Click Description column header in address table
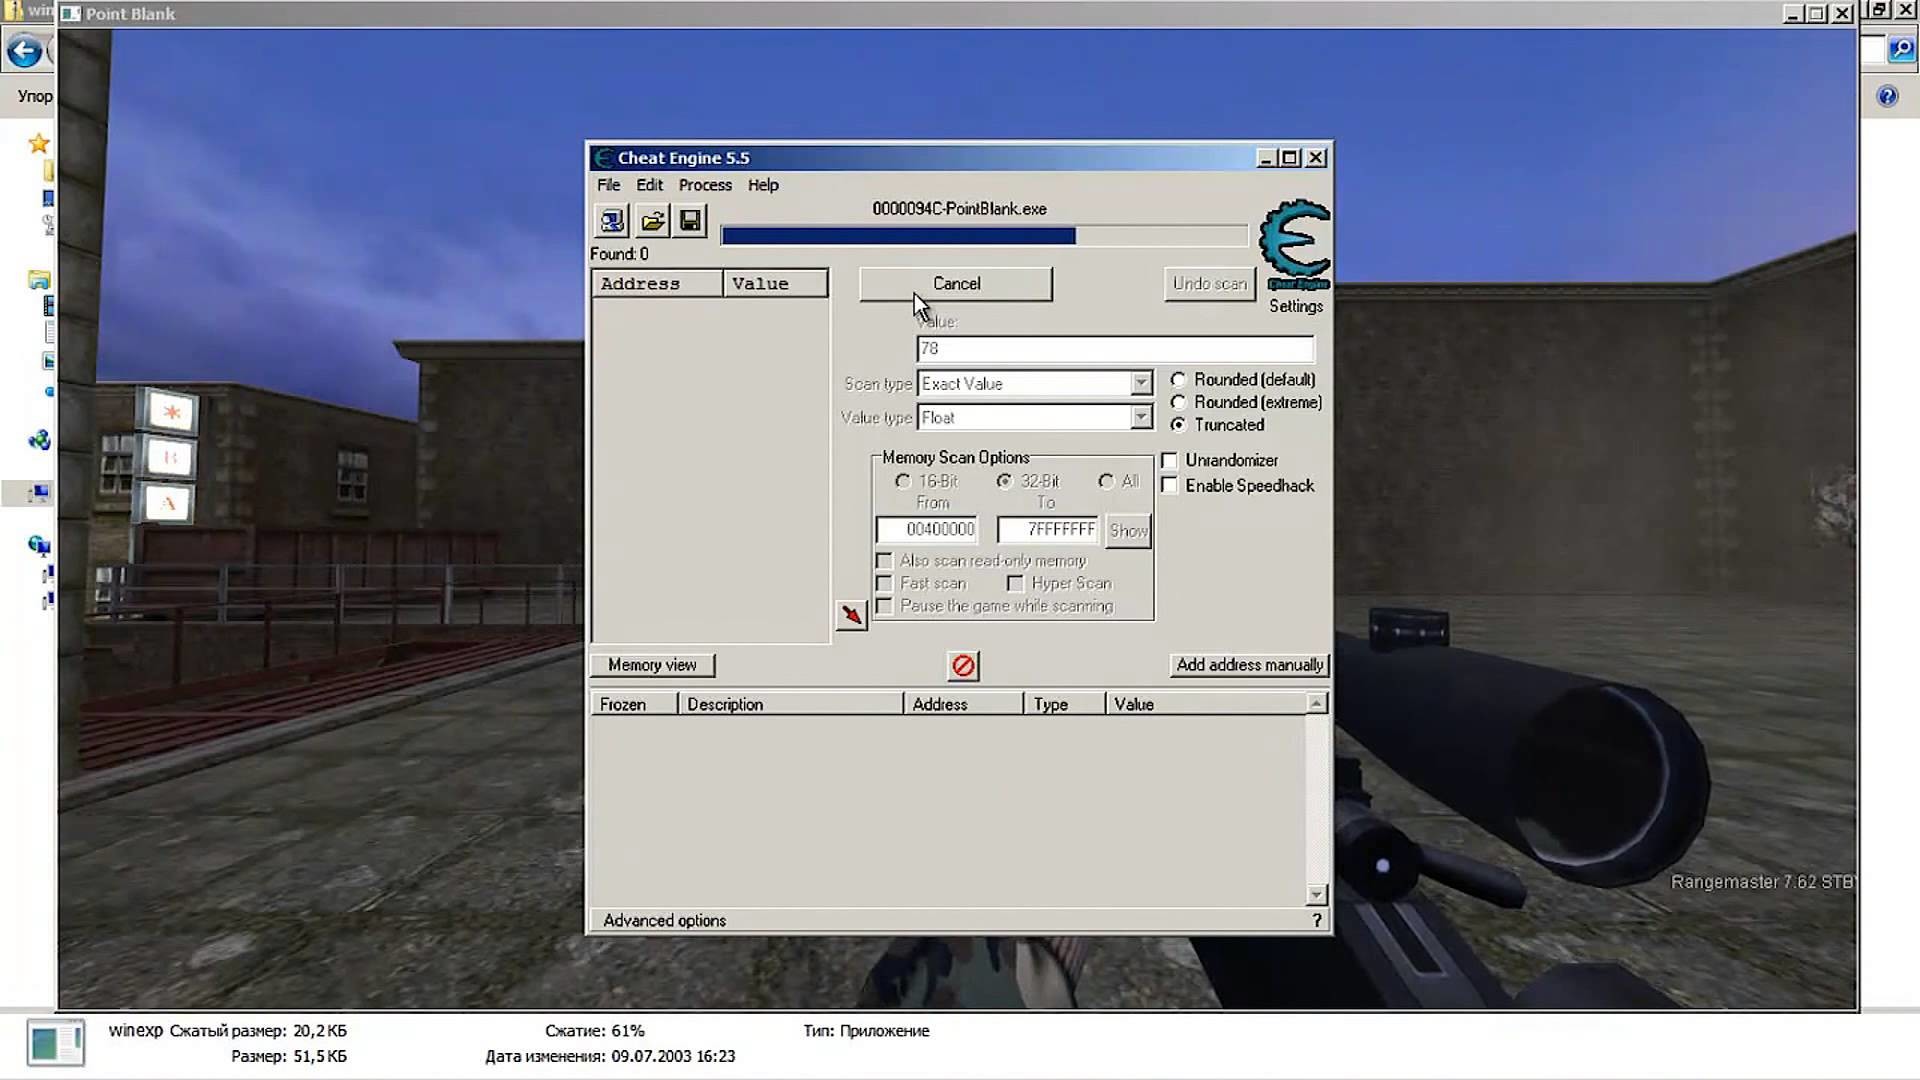The height and width of the screenshot is (1080, 1920). [x=790, y=704]
